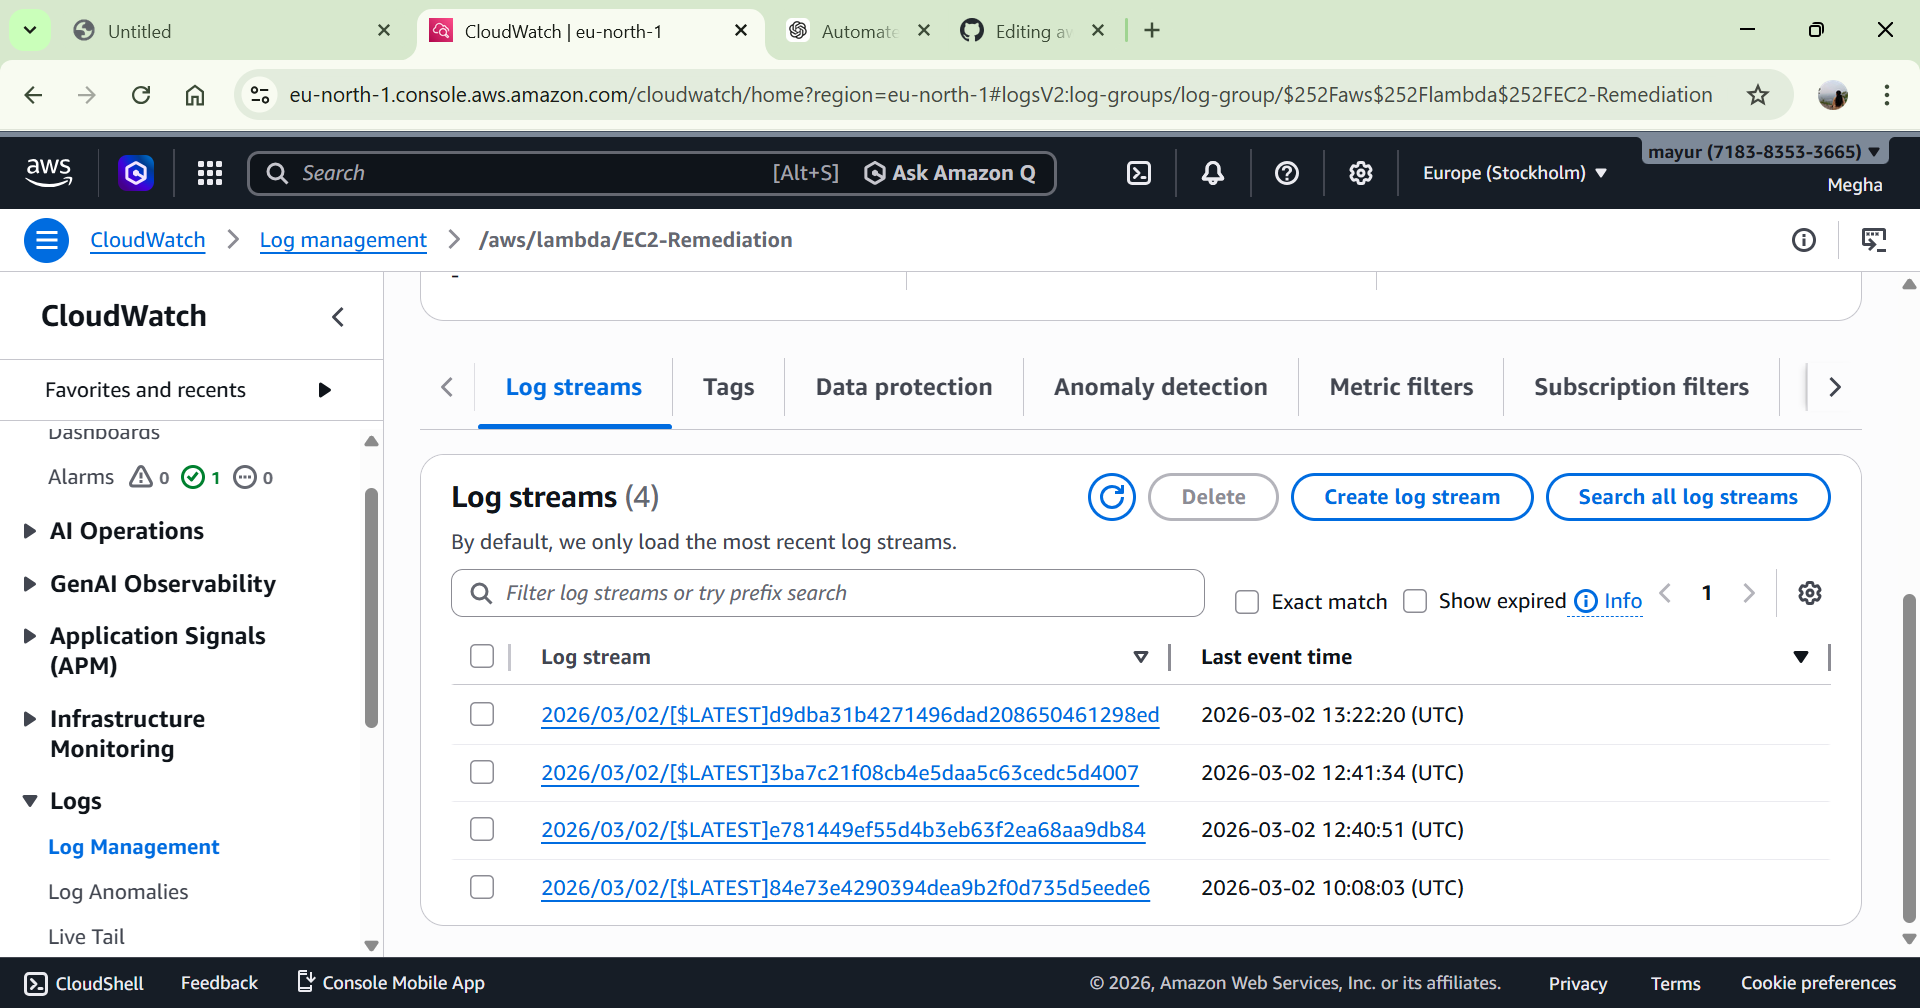This screenshot has width=1920, height=1008.
Task: Open log stream ending in 5d4007
Action: pos(840,773)
